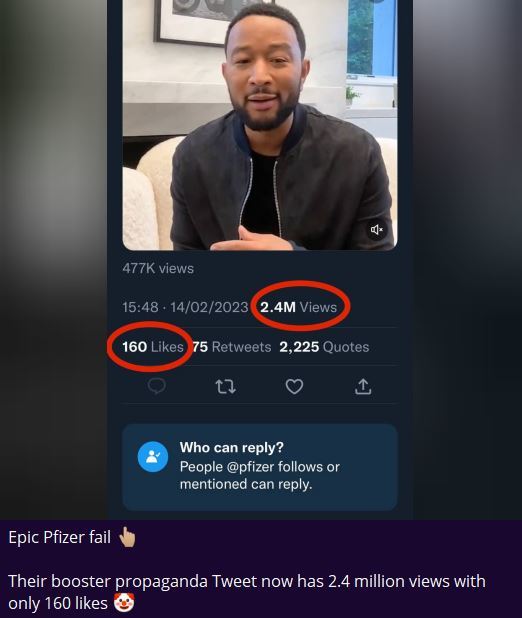View the 2,225 Quotes list

324,347
